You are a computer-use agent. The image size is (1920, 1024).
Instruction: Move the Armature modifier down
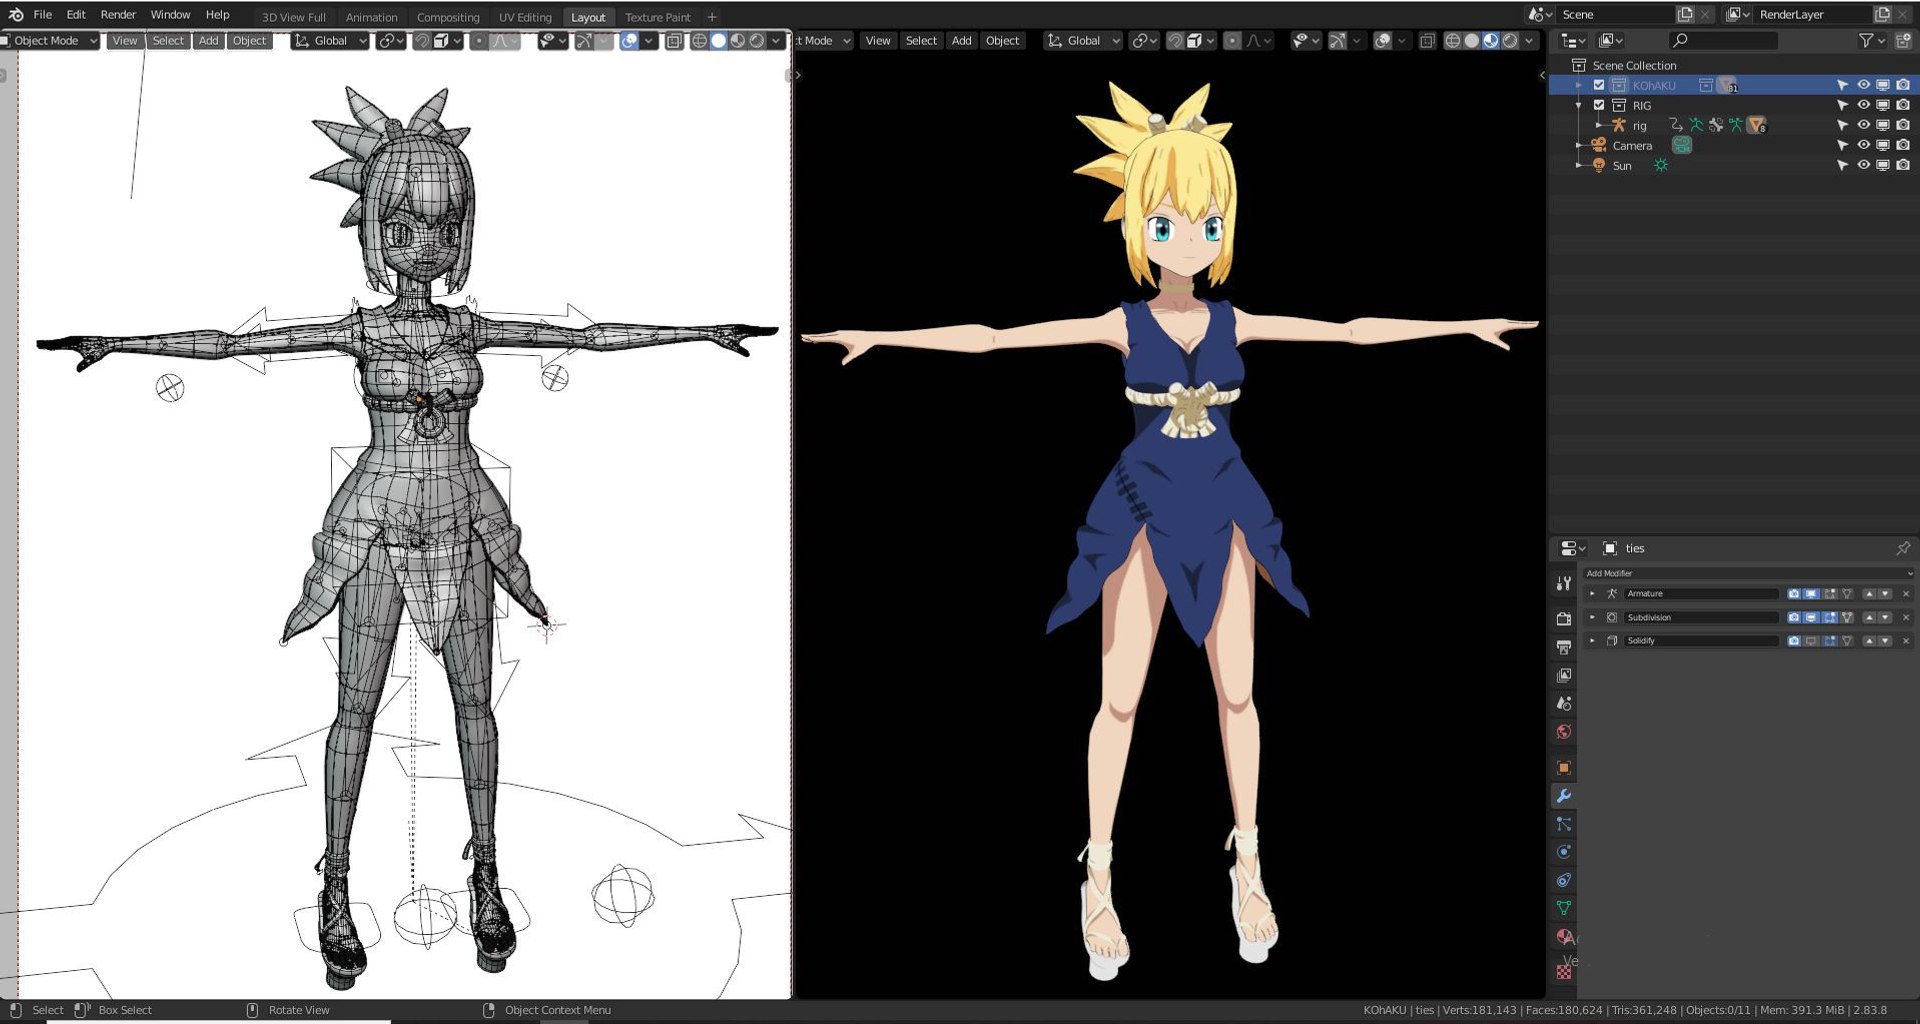pyautogui.click(x=1886, y=593)
